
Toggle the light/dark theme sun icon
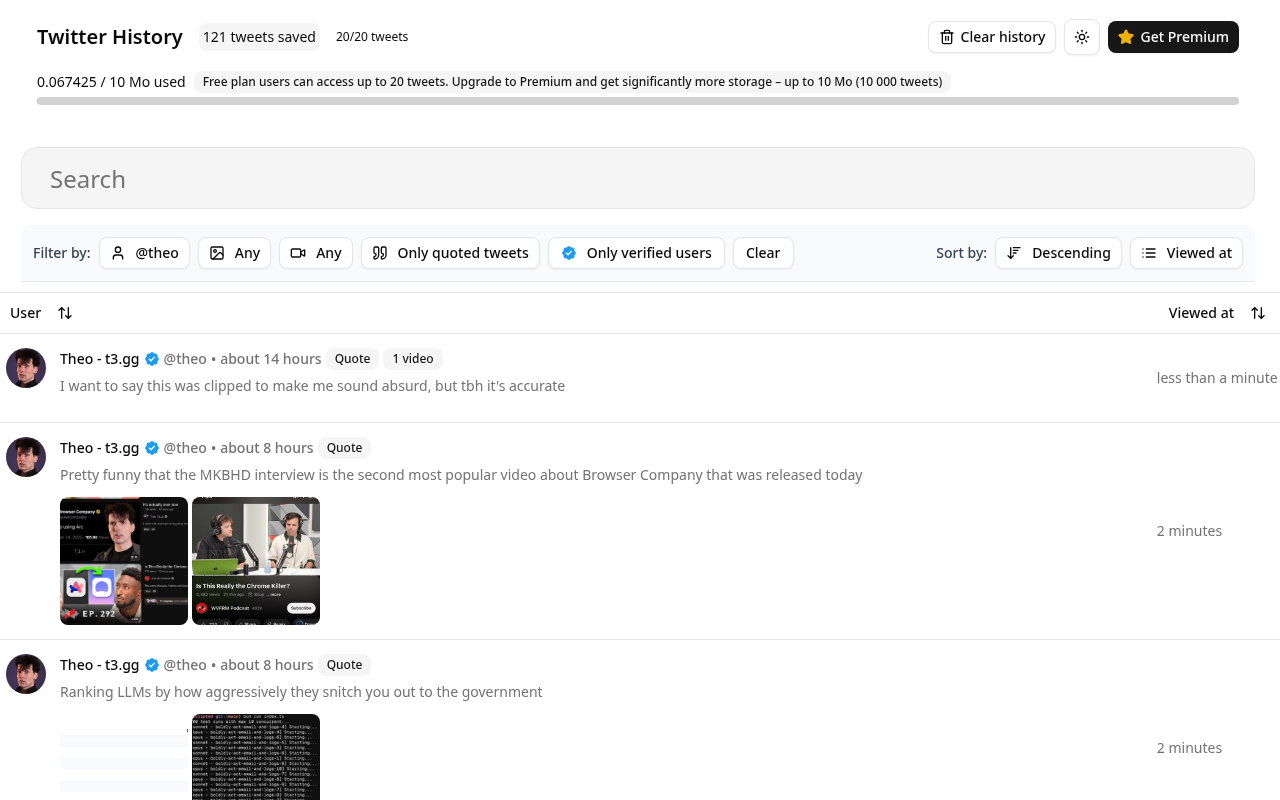pyautogui.click(x=1082, y=37)
